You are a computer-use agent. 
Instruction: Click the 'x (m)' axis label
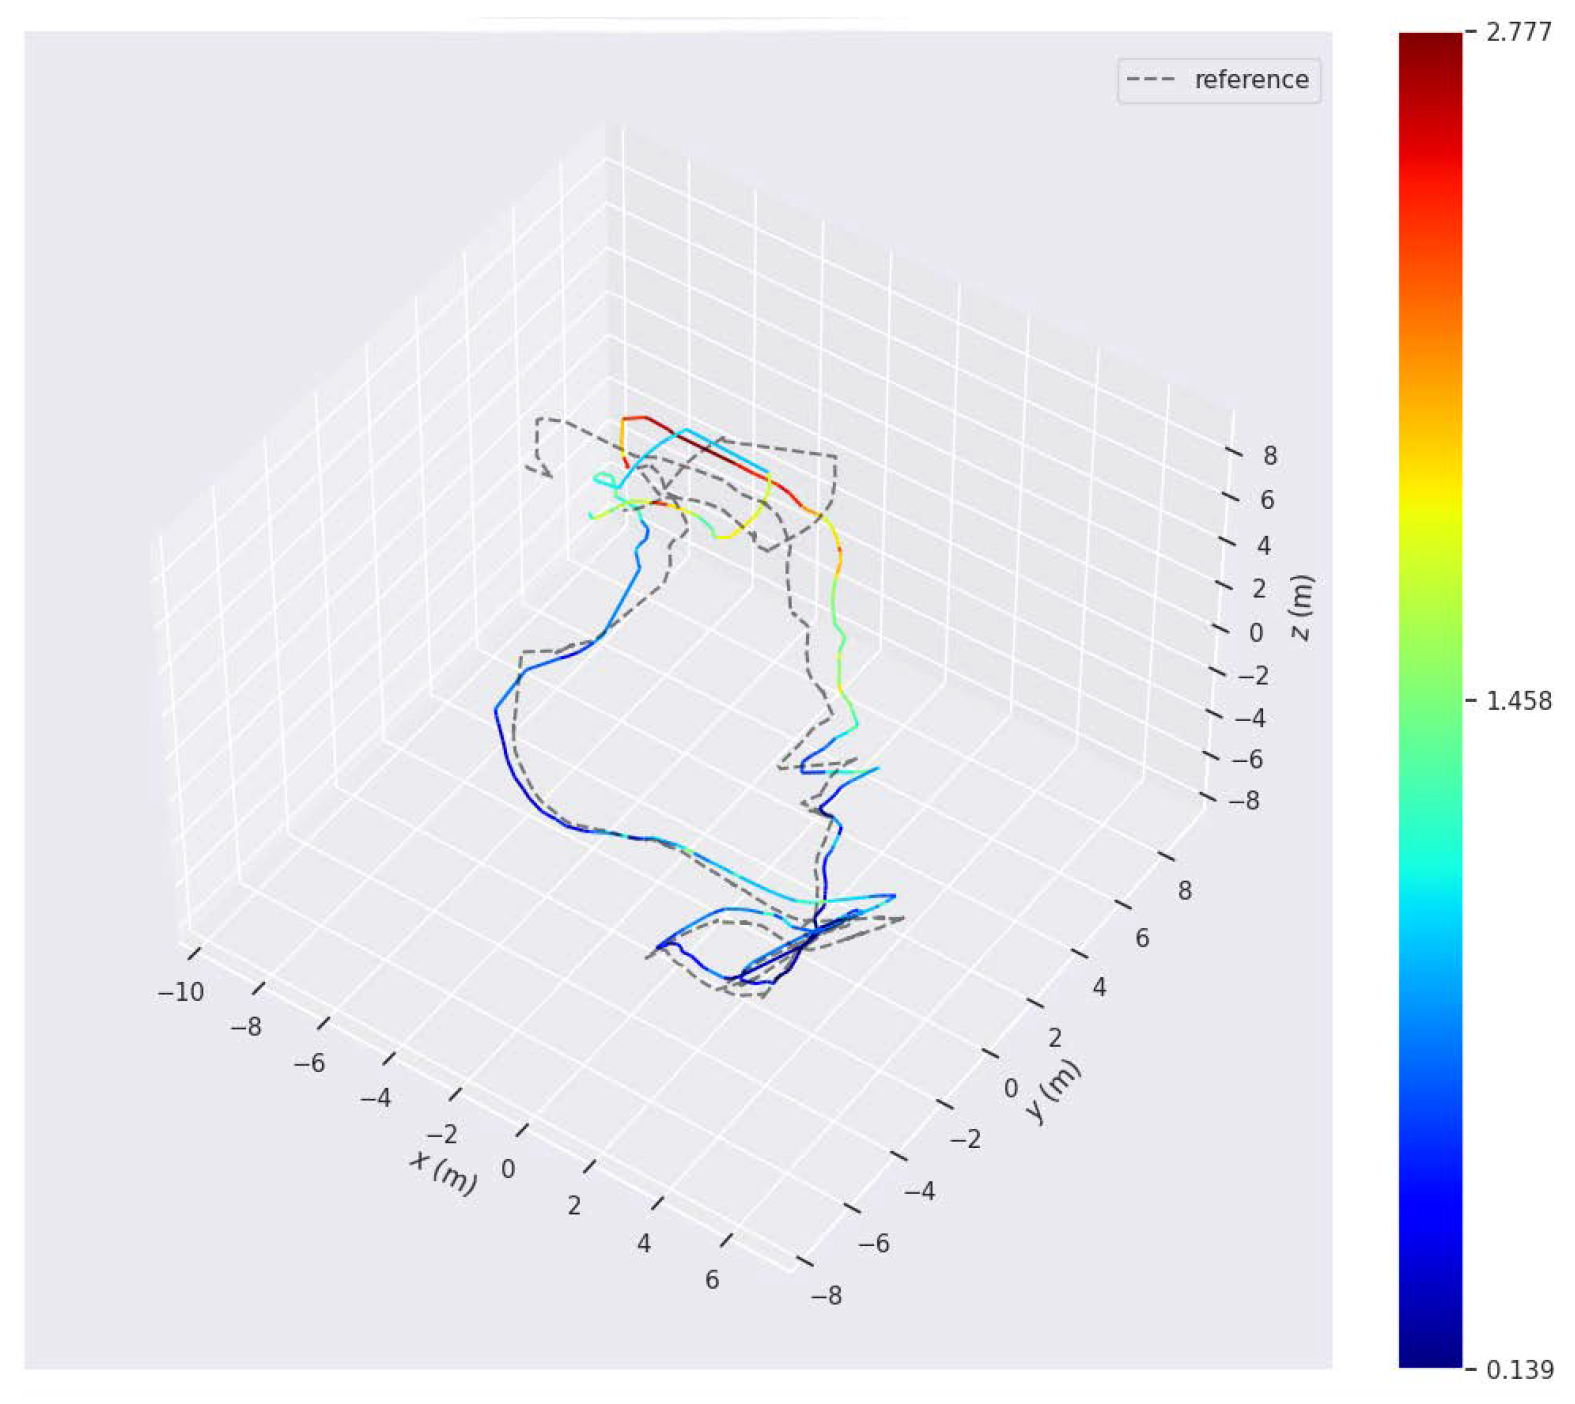pyautogui.click(x=443, y=1172)
